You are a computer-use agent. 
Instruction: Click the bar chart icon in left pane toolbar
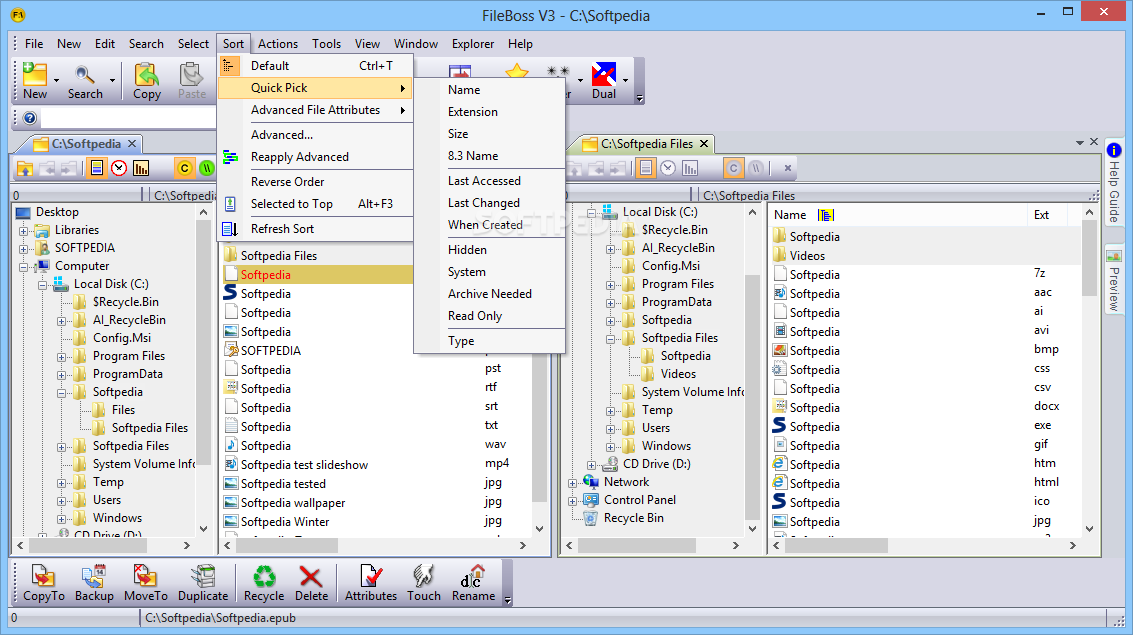point(141,168)
